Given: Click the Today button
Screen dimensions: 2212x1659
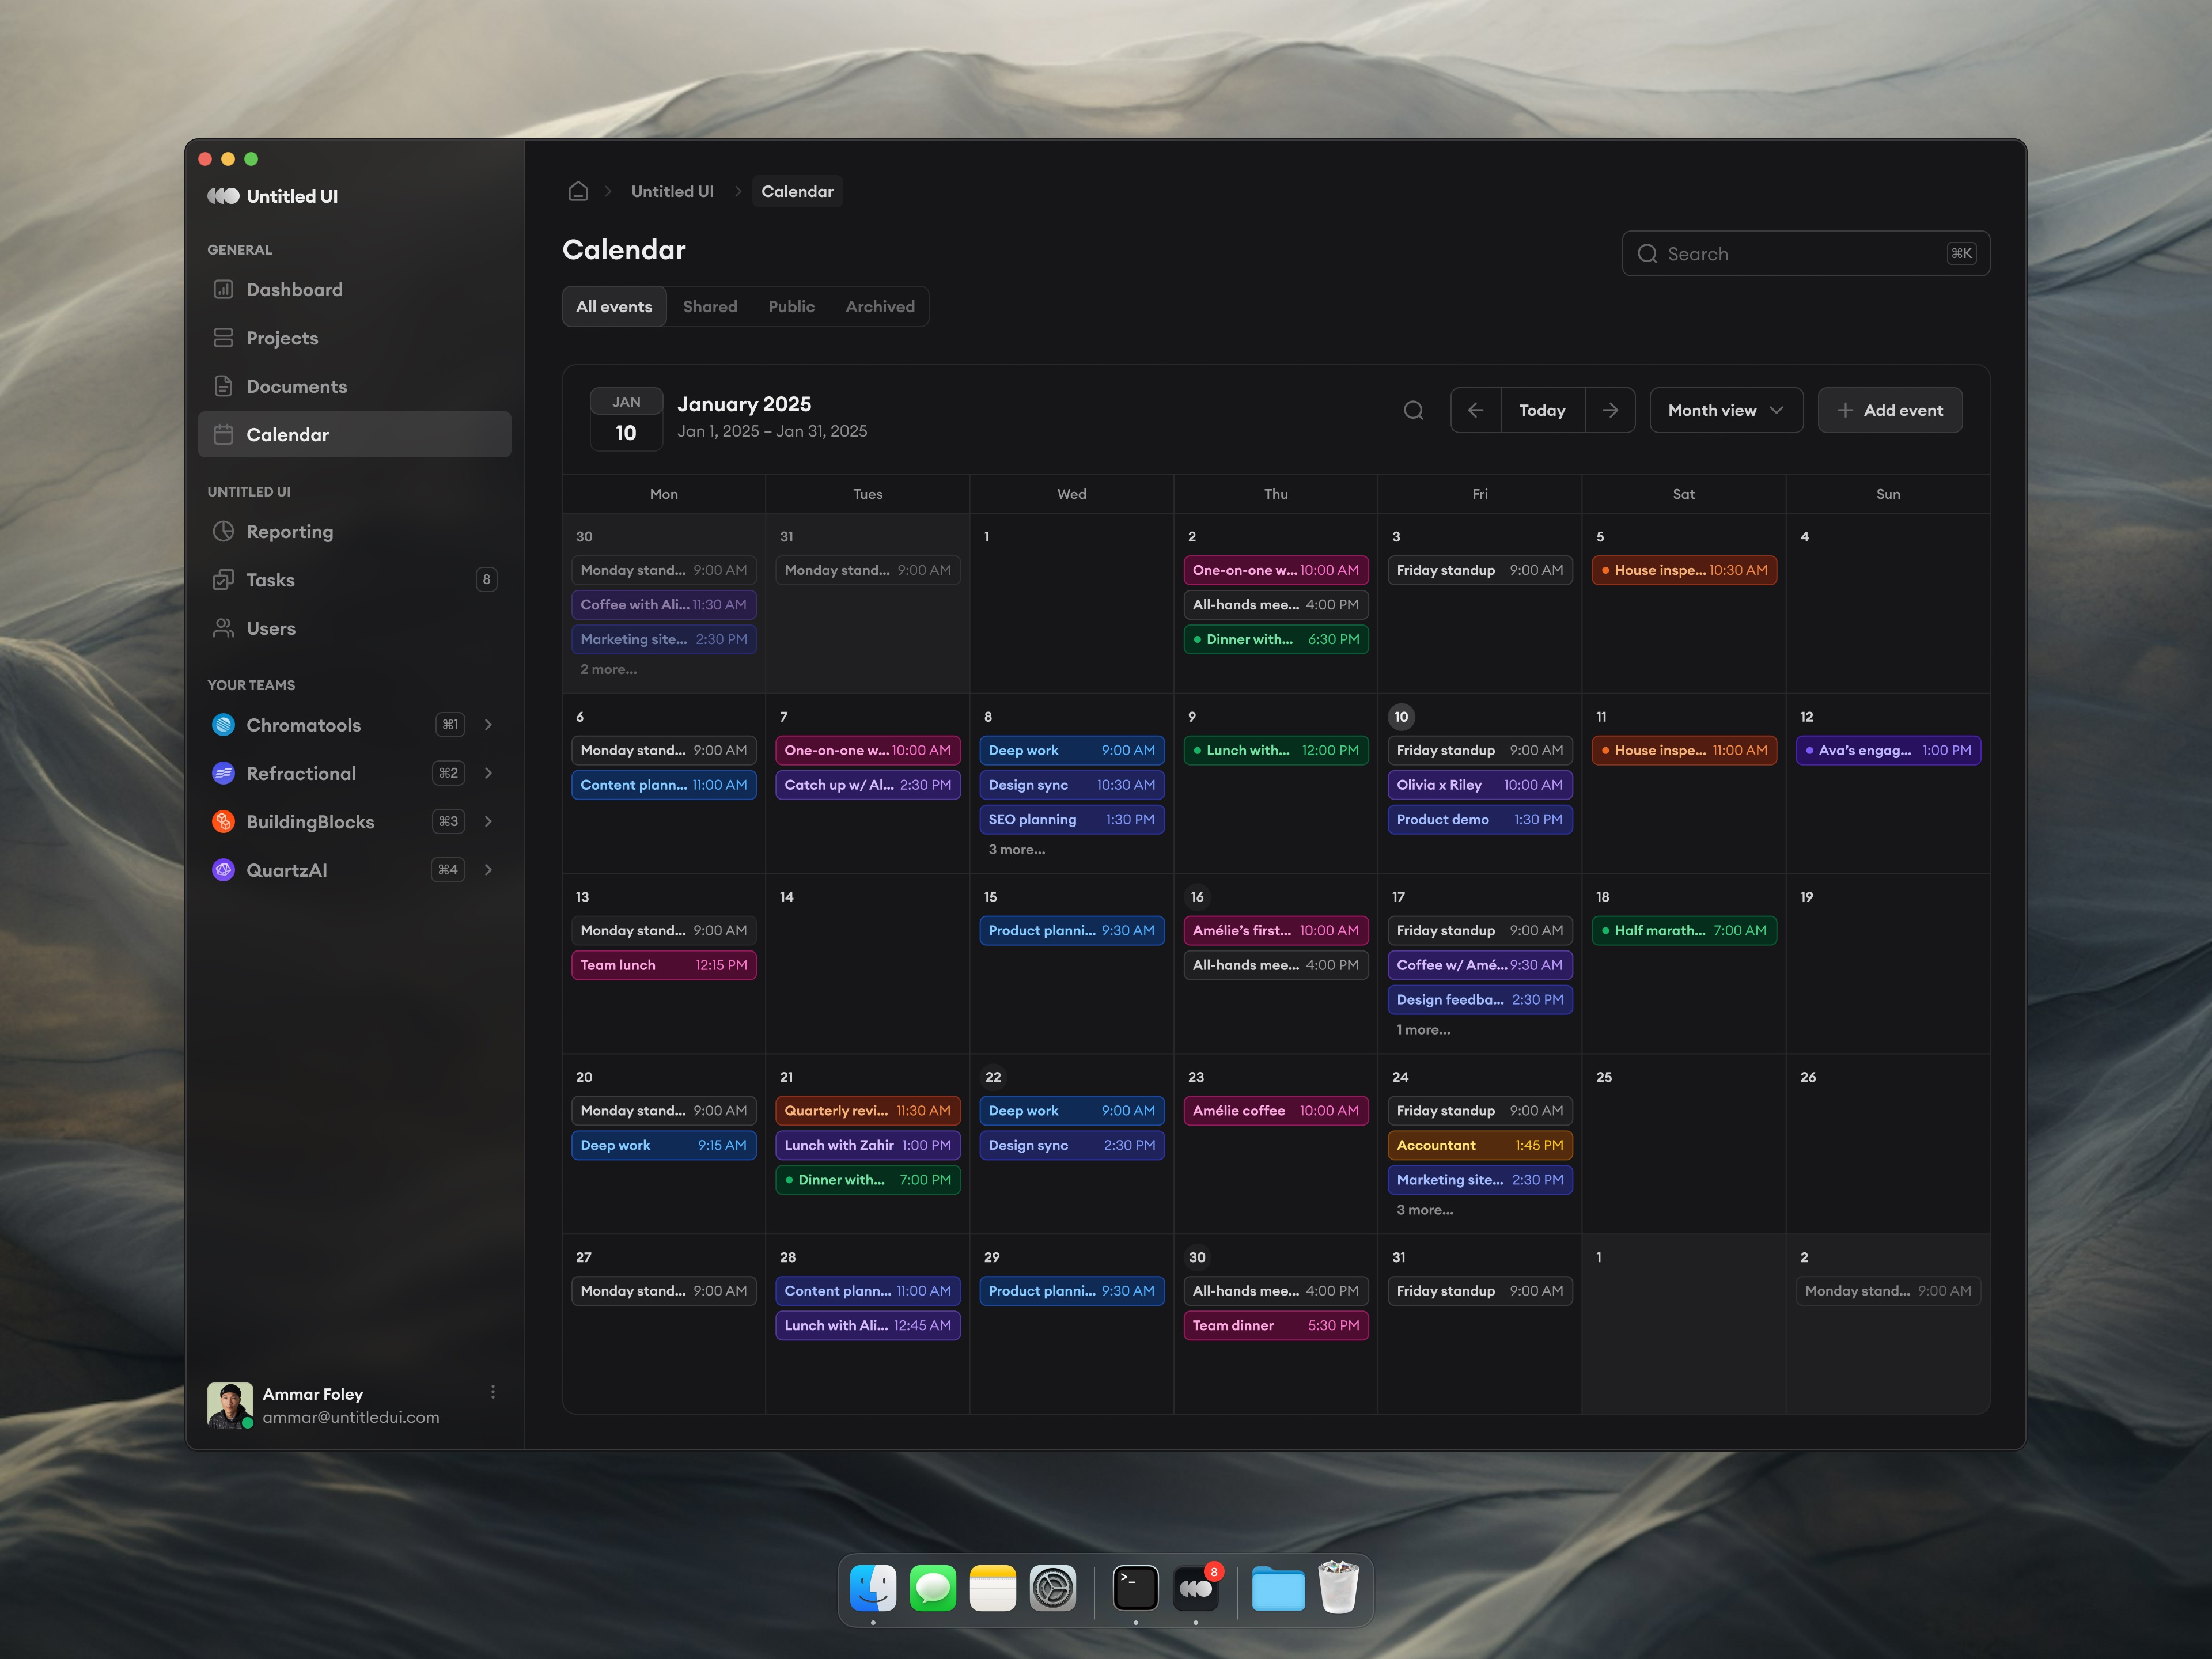Looking at the screenshot, I should [1542, 410].
